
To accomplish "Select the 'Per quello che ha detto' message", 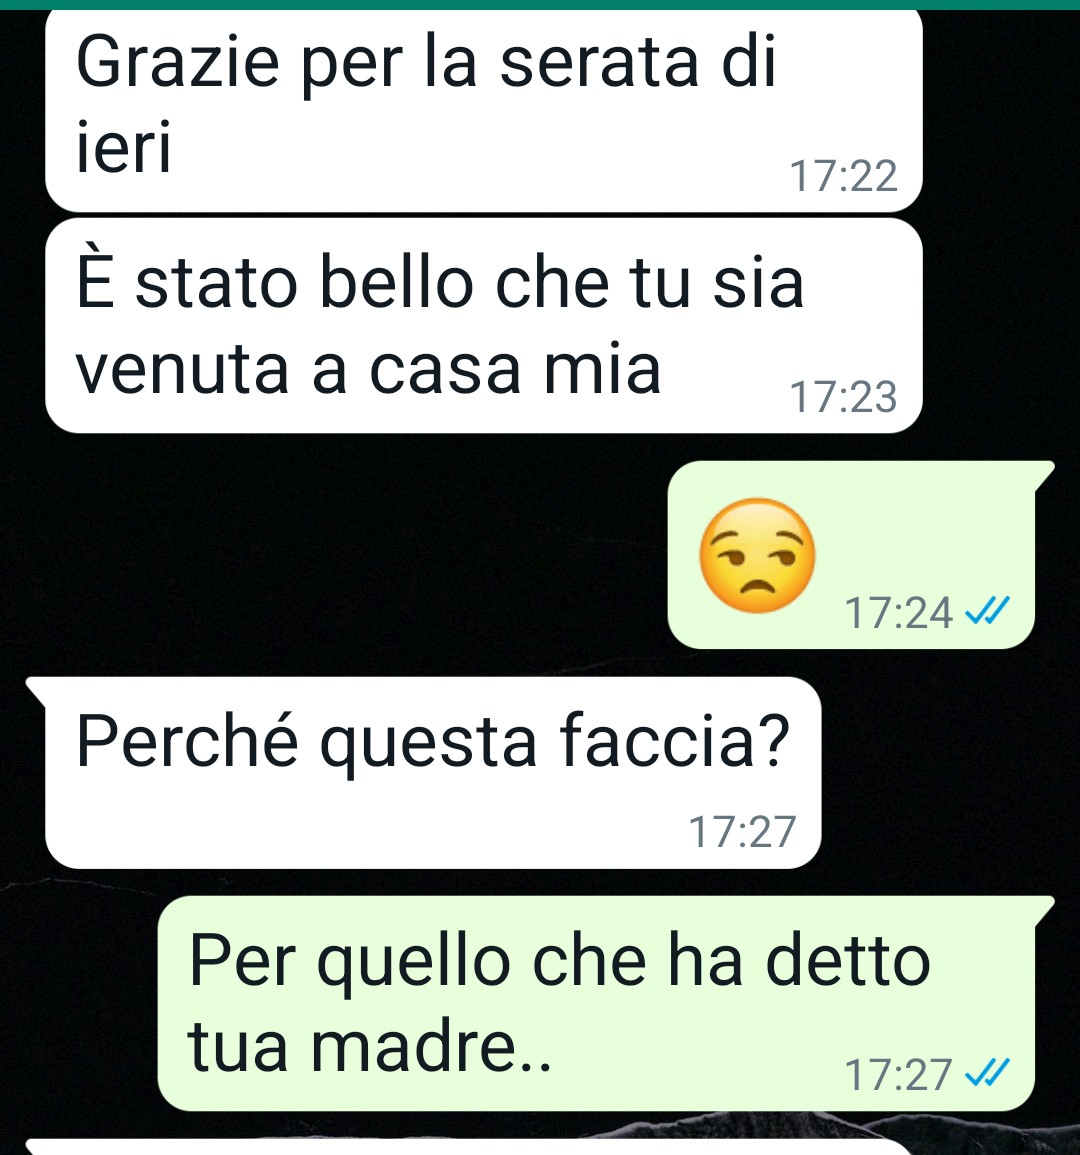I will pyautogui.click(x=596, y=1003).
